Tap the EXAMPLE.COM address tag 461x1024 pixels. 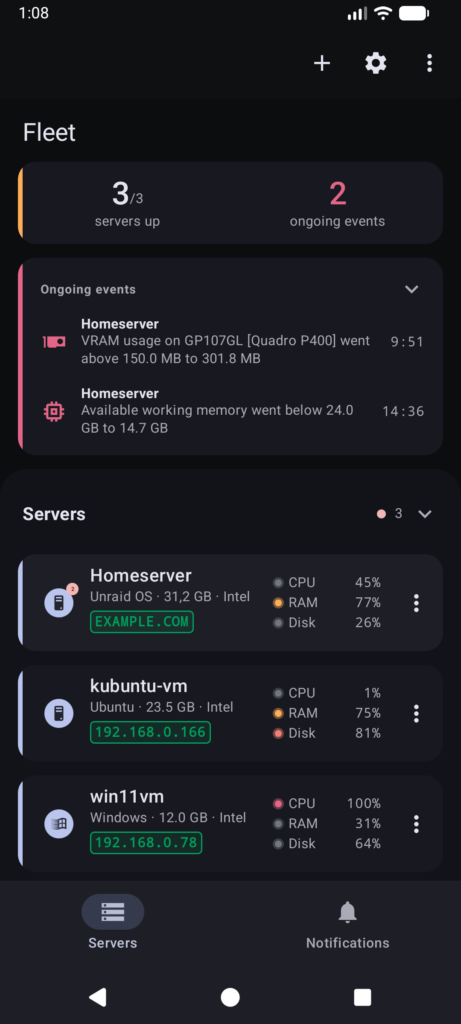pos(142,622)
